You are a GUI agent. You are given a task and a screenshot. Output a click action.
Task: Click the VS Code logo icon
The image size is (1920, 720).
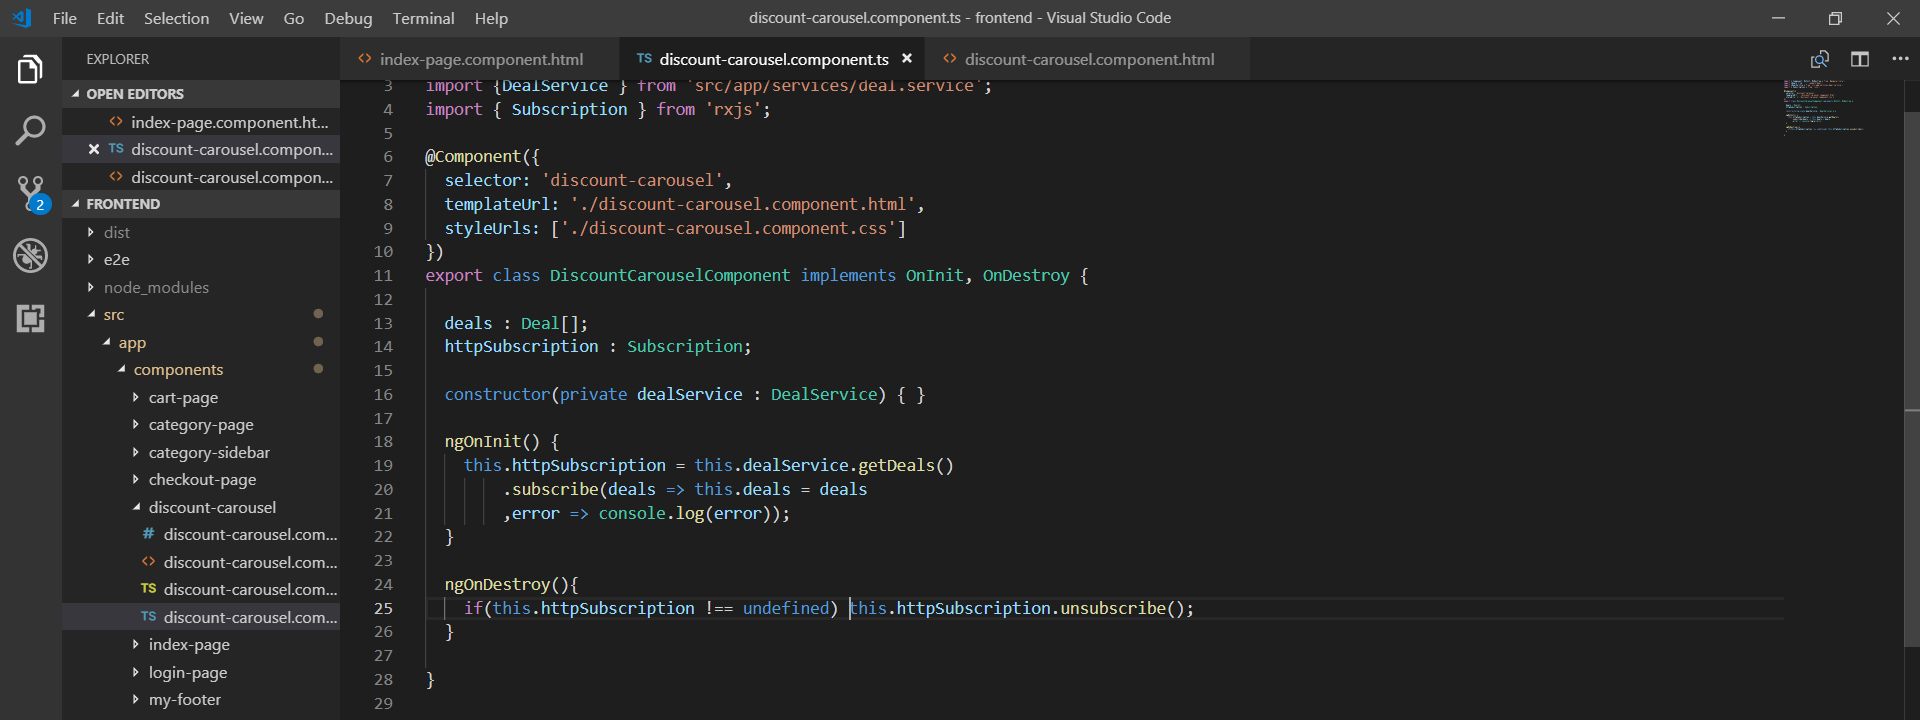coord(22,18)
